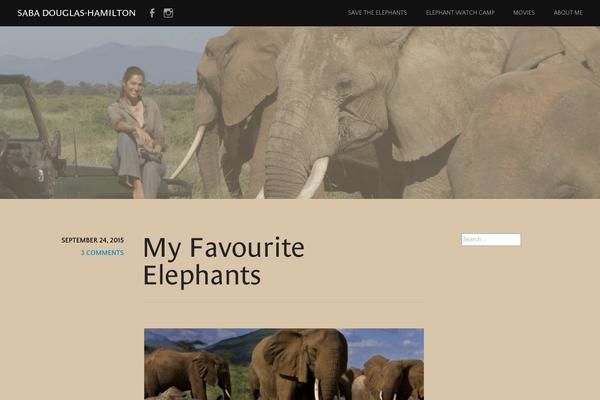Select Movies in the top navigation
The height and width of the screenshot is (400, 600).
524,13
